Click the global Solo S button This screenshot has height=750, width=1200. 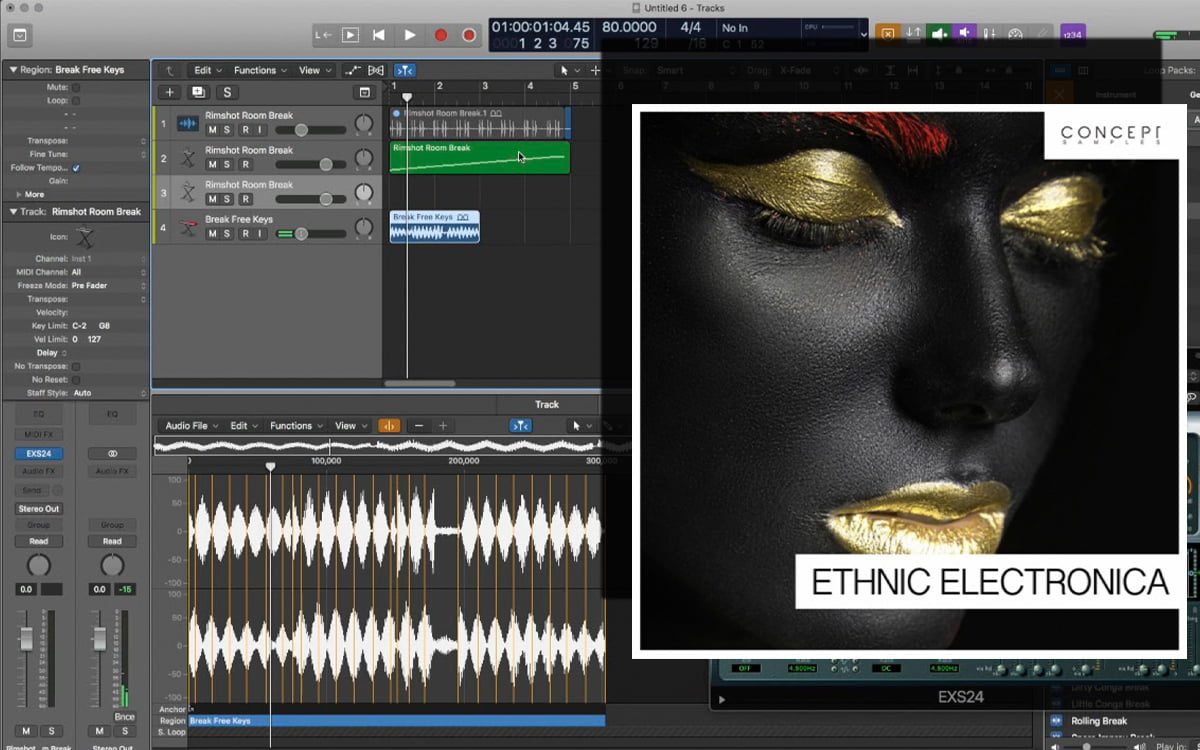pyautogui.click(x=227, y=92)
